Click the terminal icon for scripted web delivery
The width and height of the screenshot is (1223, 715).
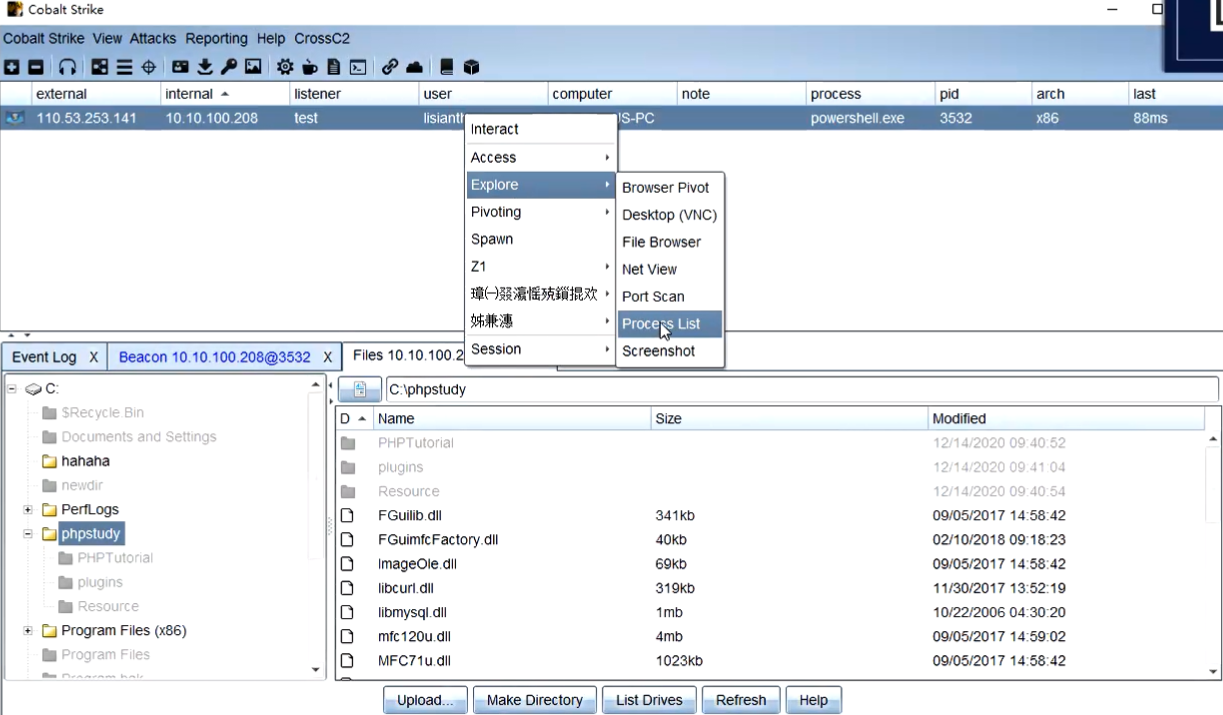358,67
